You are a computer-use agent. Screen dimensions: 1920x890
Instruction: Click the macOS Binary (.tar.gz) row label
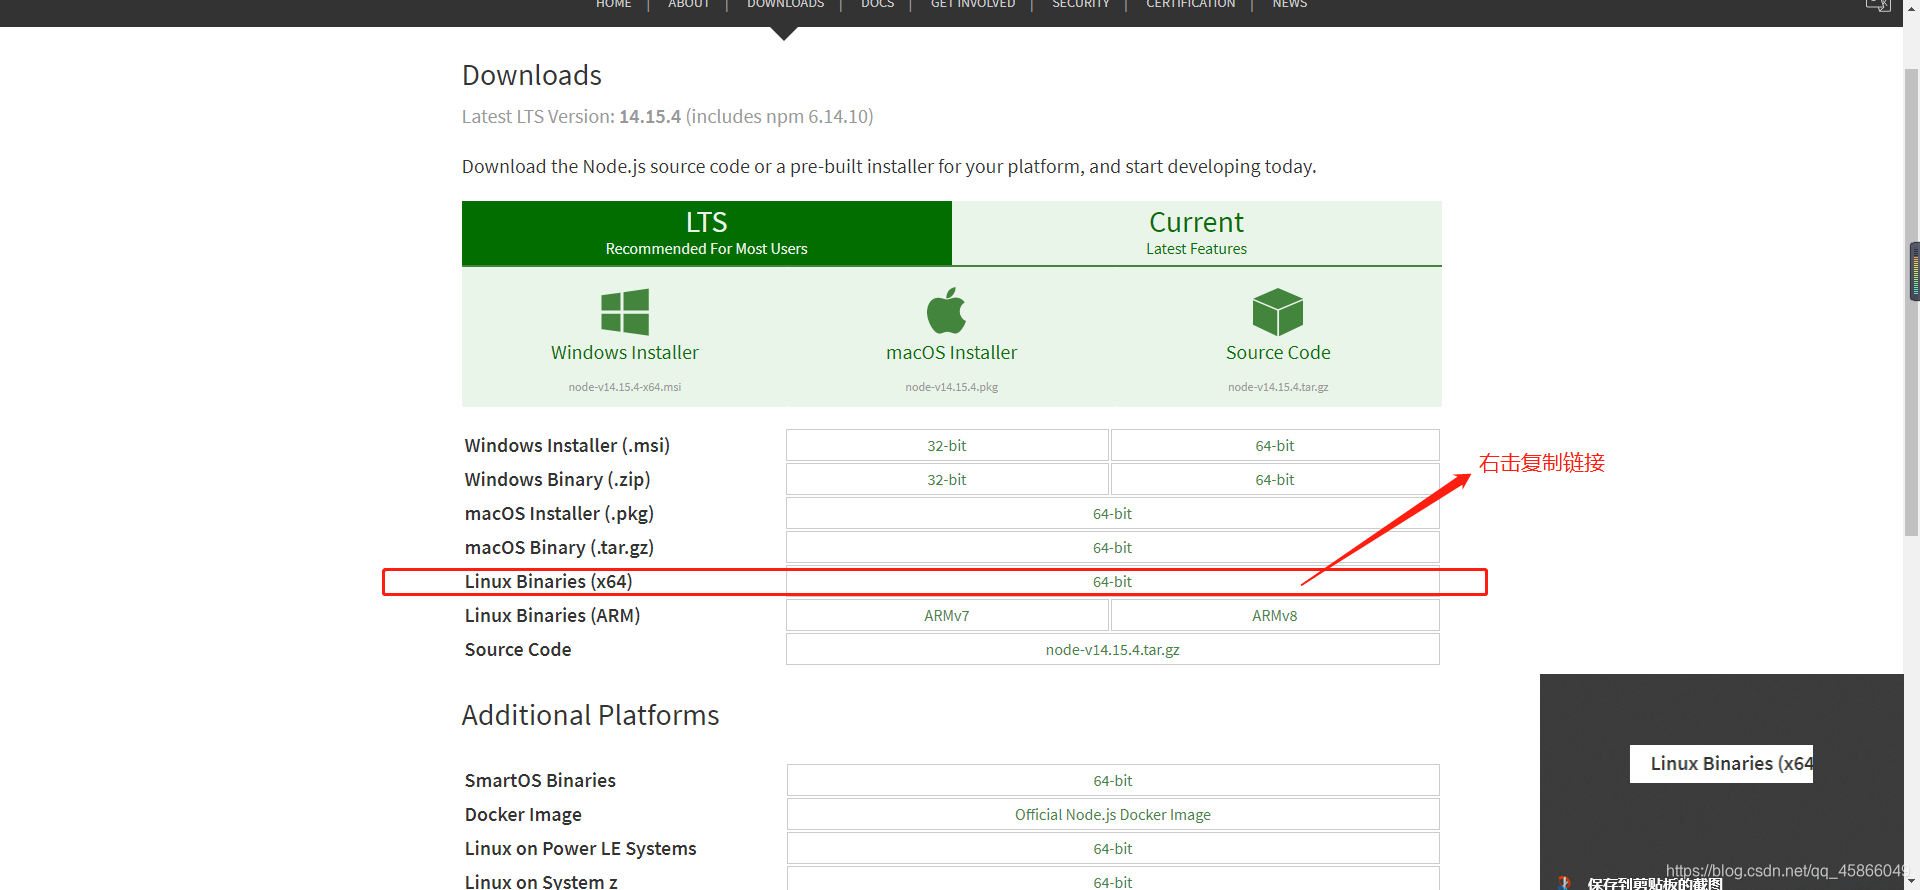tap(559, 548)
